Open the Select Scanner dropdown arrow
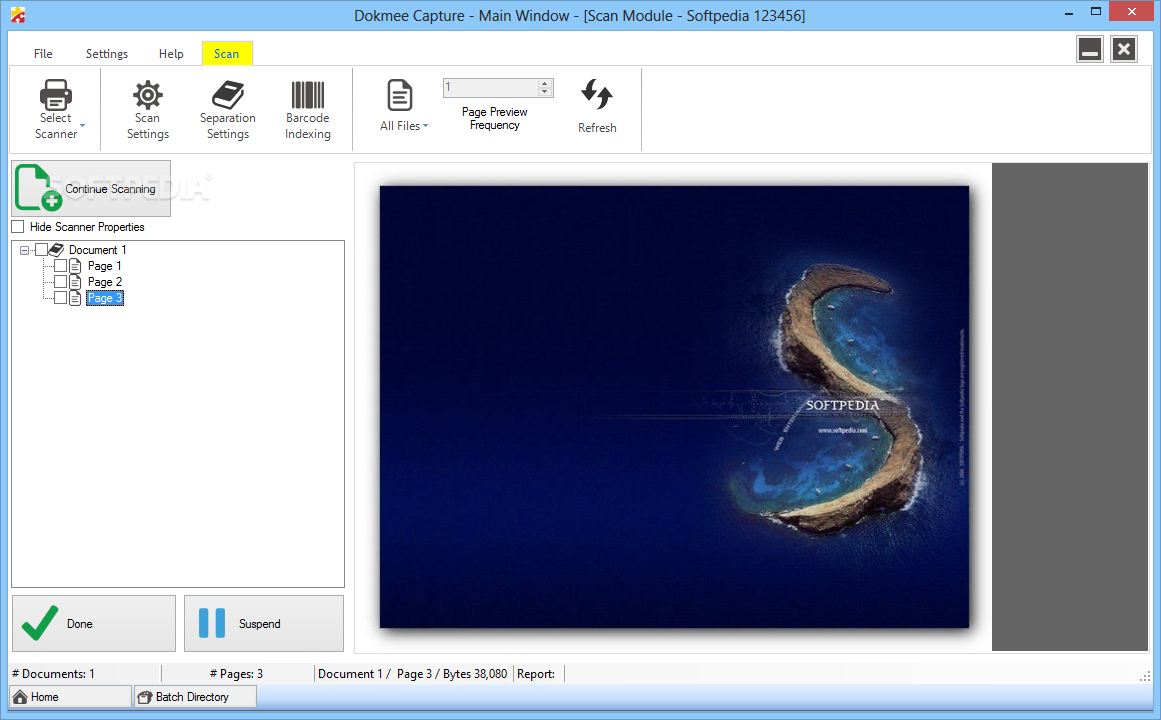 82,126
